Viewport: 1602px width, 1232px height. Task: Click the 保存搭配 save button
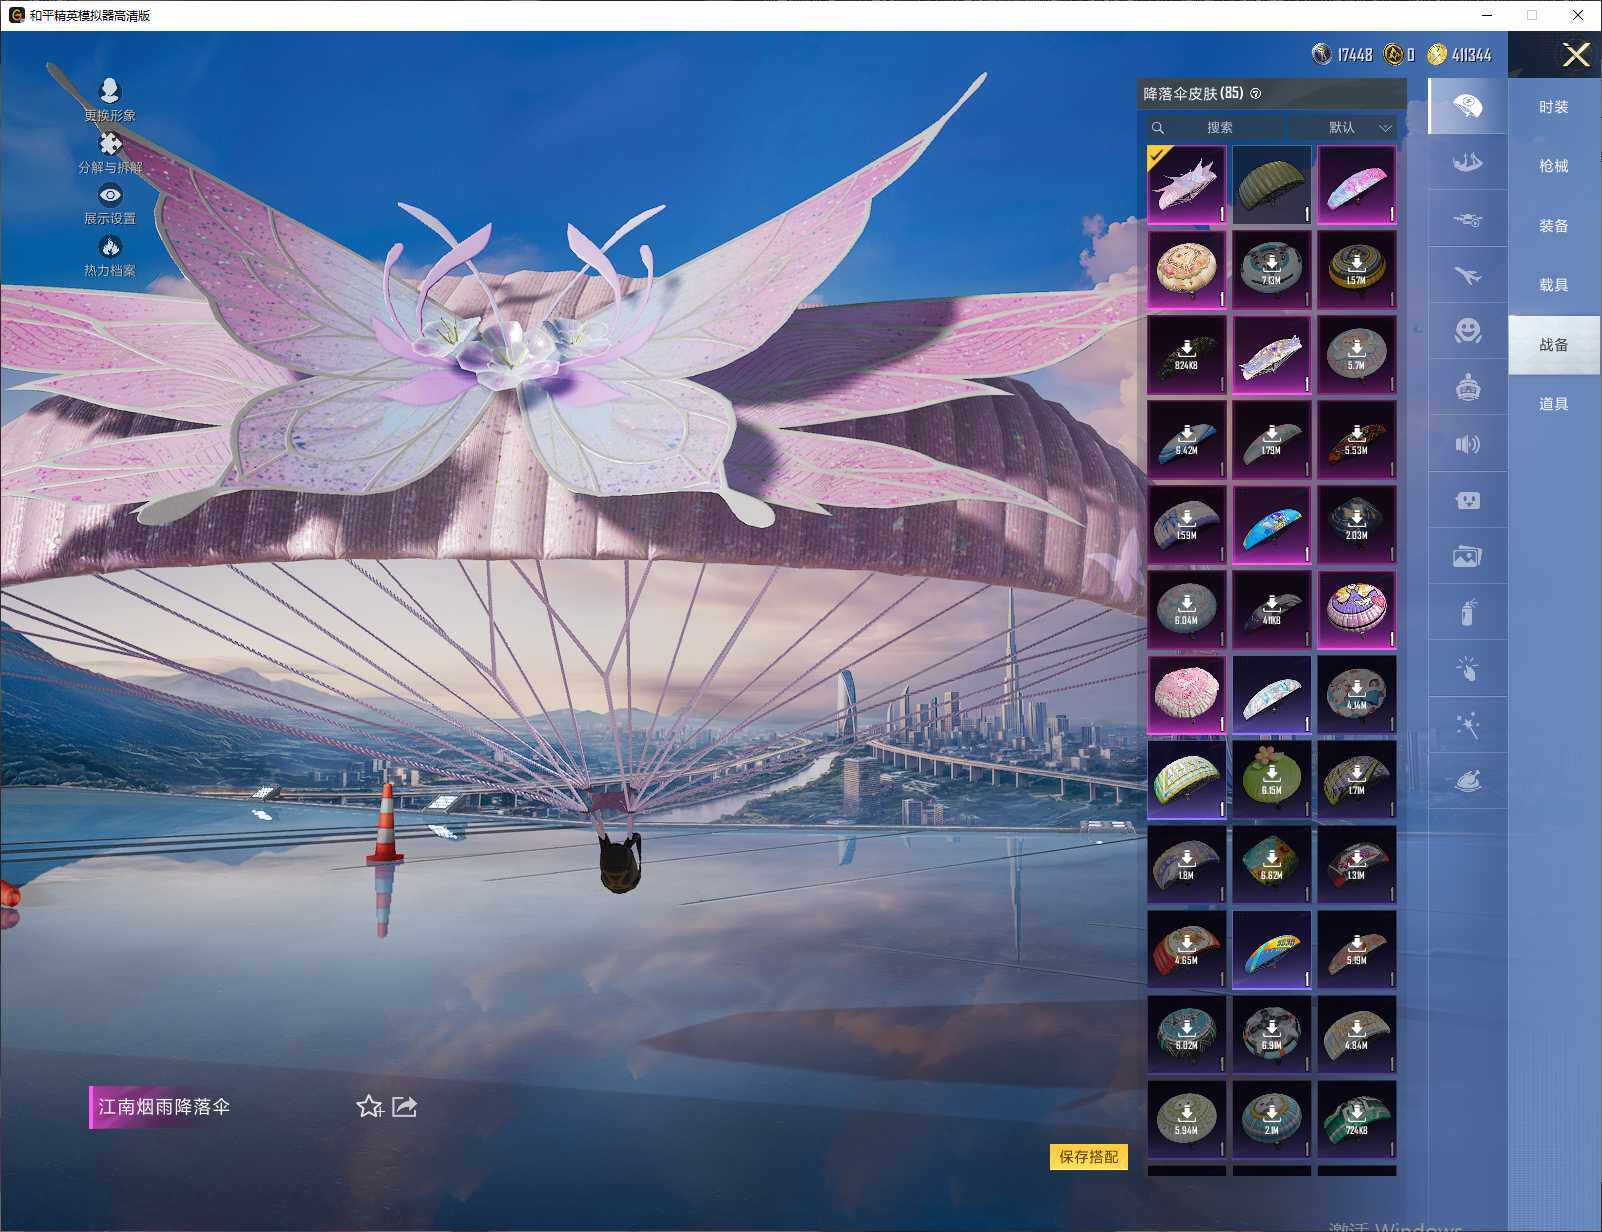1088,1157
